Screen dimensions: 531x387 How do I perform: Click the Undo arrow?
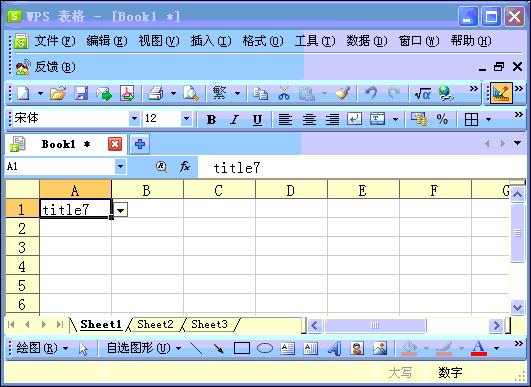(x=371, y=93)
